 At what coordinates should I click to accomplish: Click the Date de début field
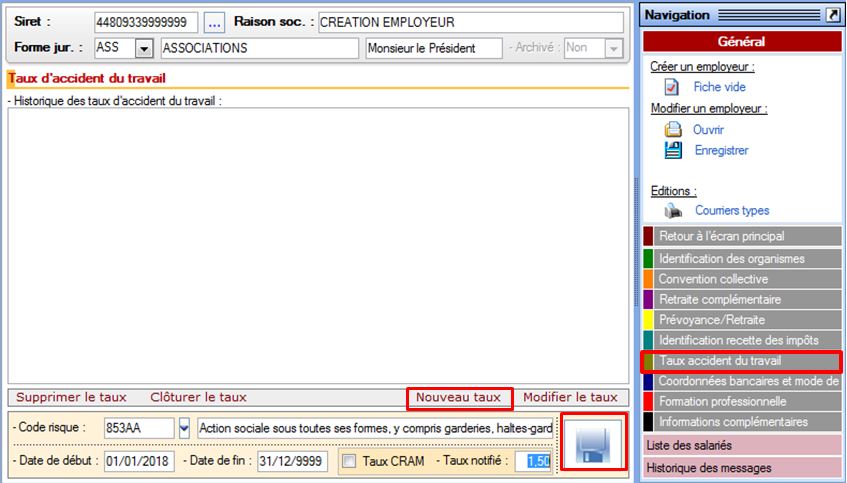139,461
